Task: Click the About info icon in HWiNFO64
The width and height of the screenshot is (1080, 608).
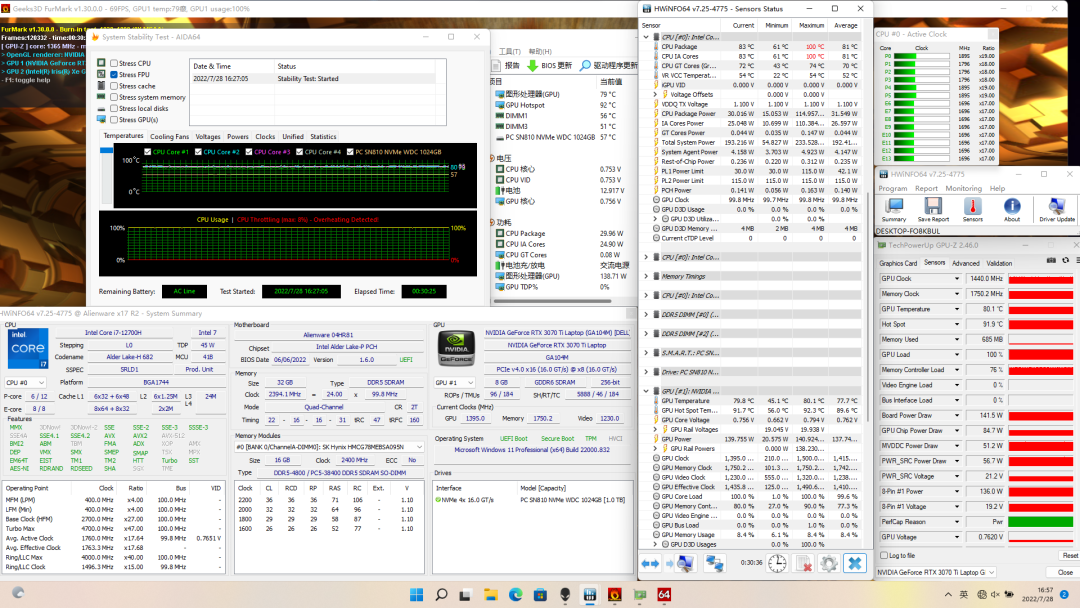Action: (1012, 207)
